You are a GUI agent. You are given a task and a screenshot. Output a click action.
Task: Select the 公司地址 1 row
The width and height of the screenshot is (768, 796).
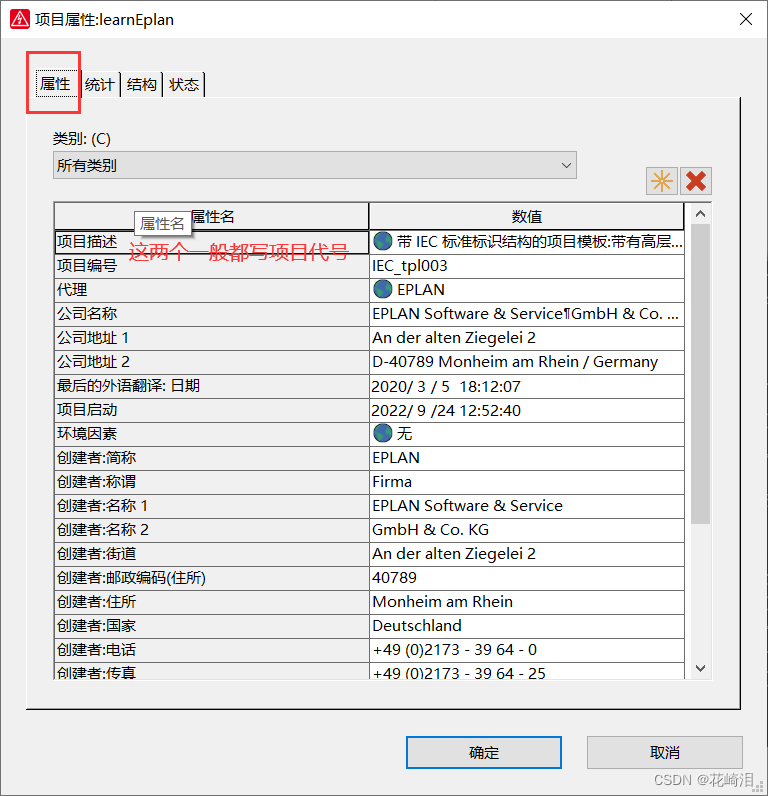[211, 338]
